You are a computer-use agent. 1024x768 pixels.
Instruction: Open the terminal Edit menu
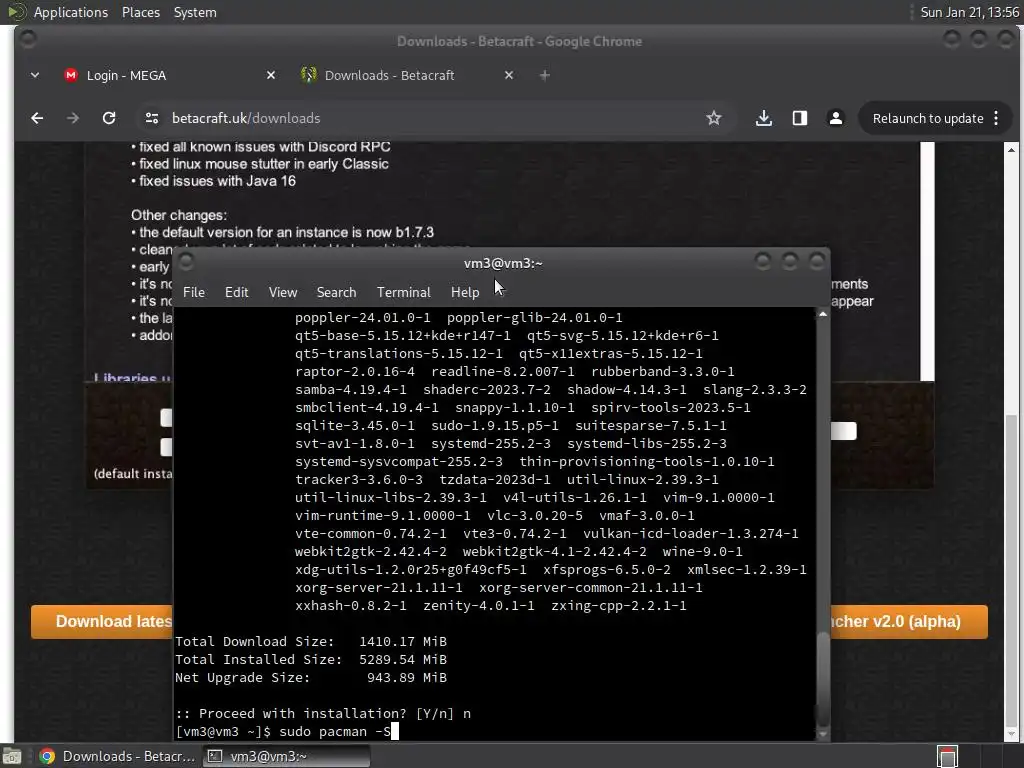[x=236, y=292]
